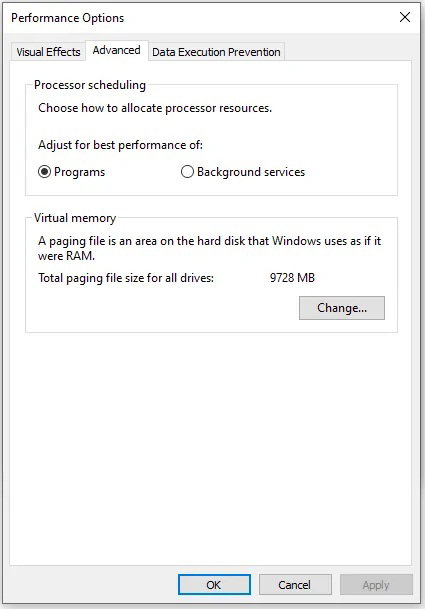
Task: Confirm settings with the OK button
Action: click(214, 585)
